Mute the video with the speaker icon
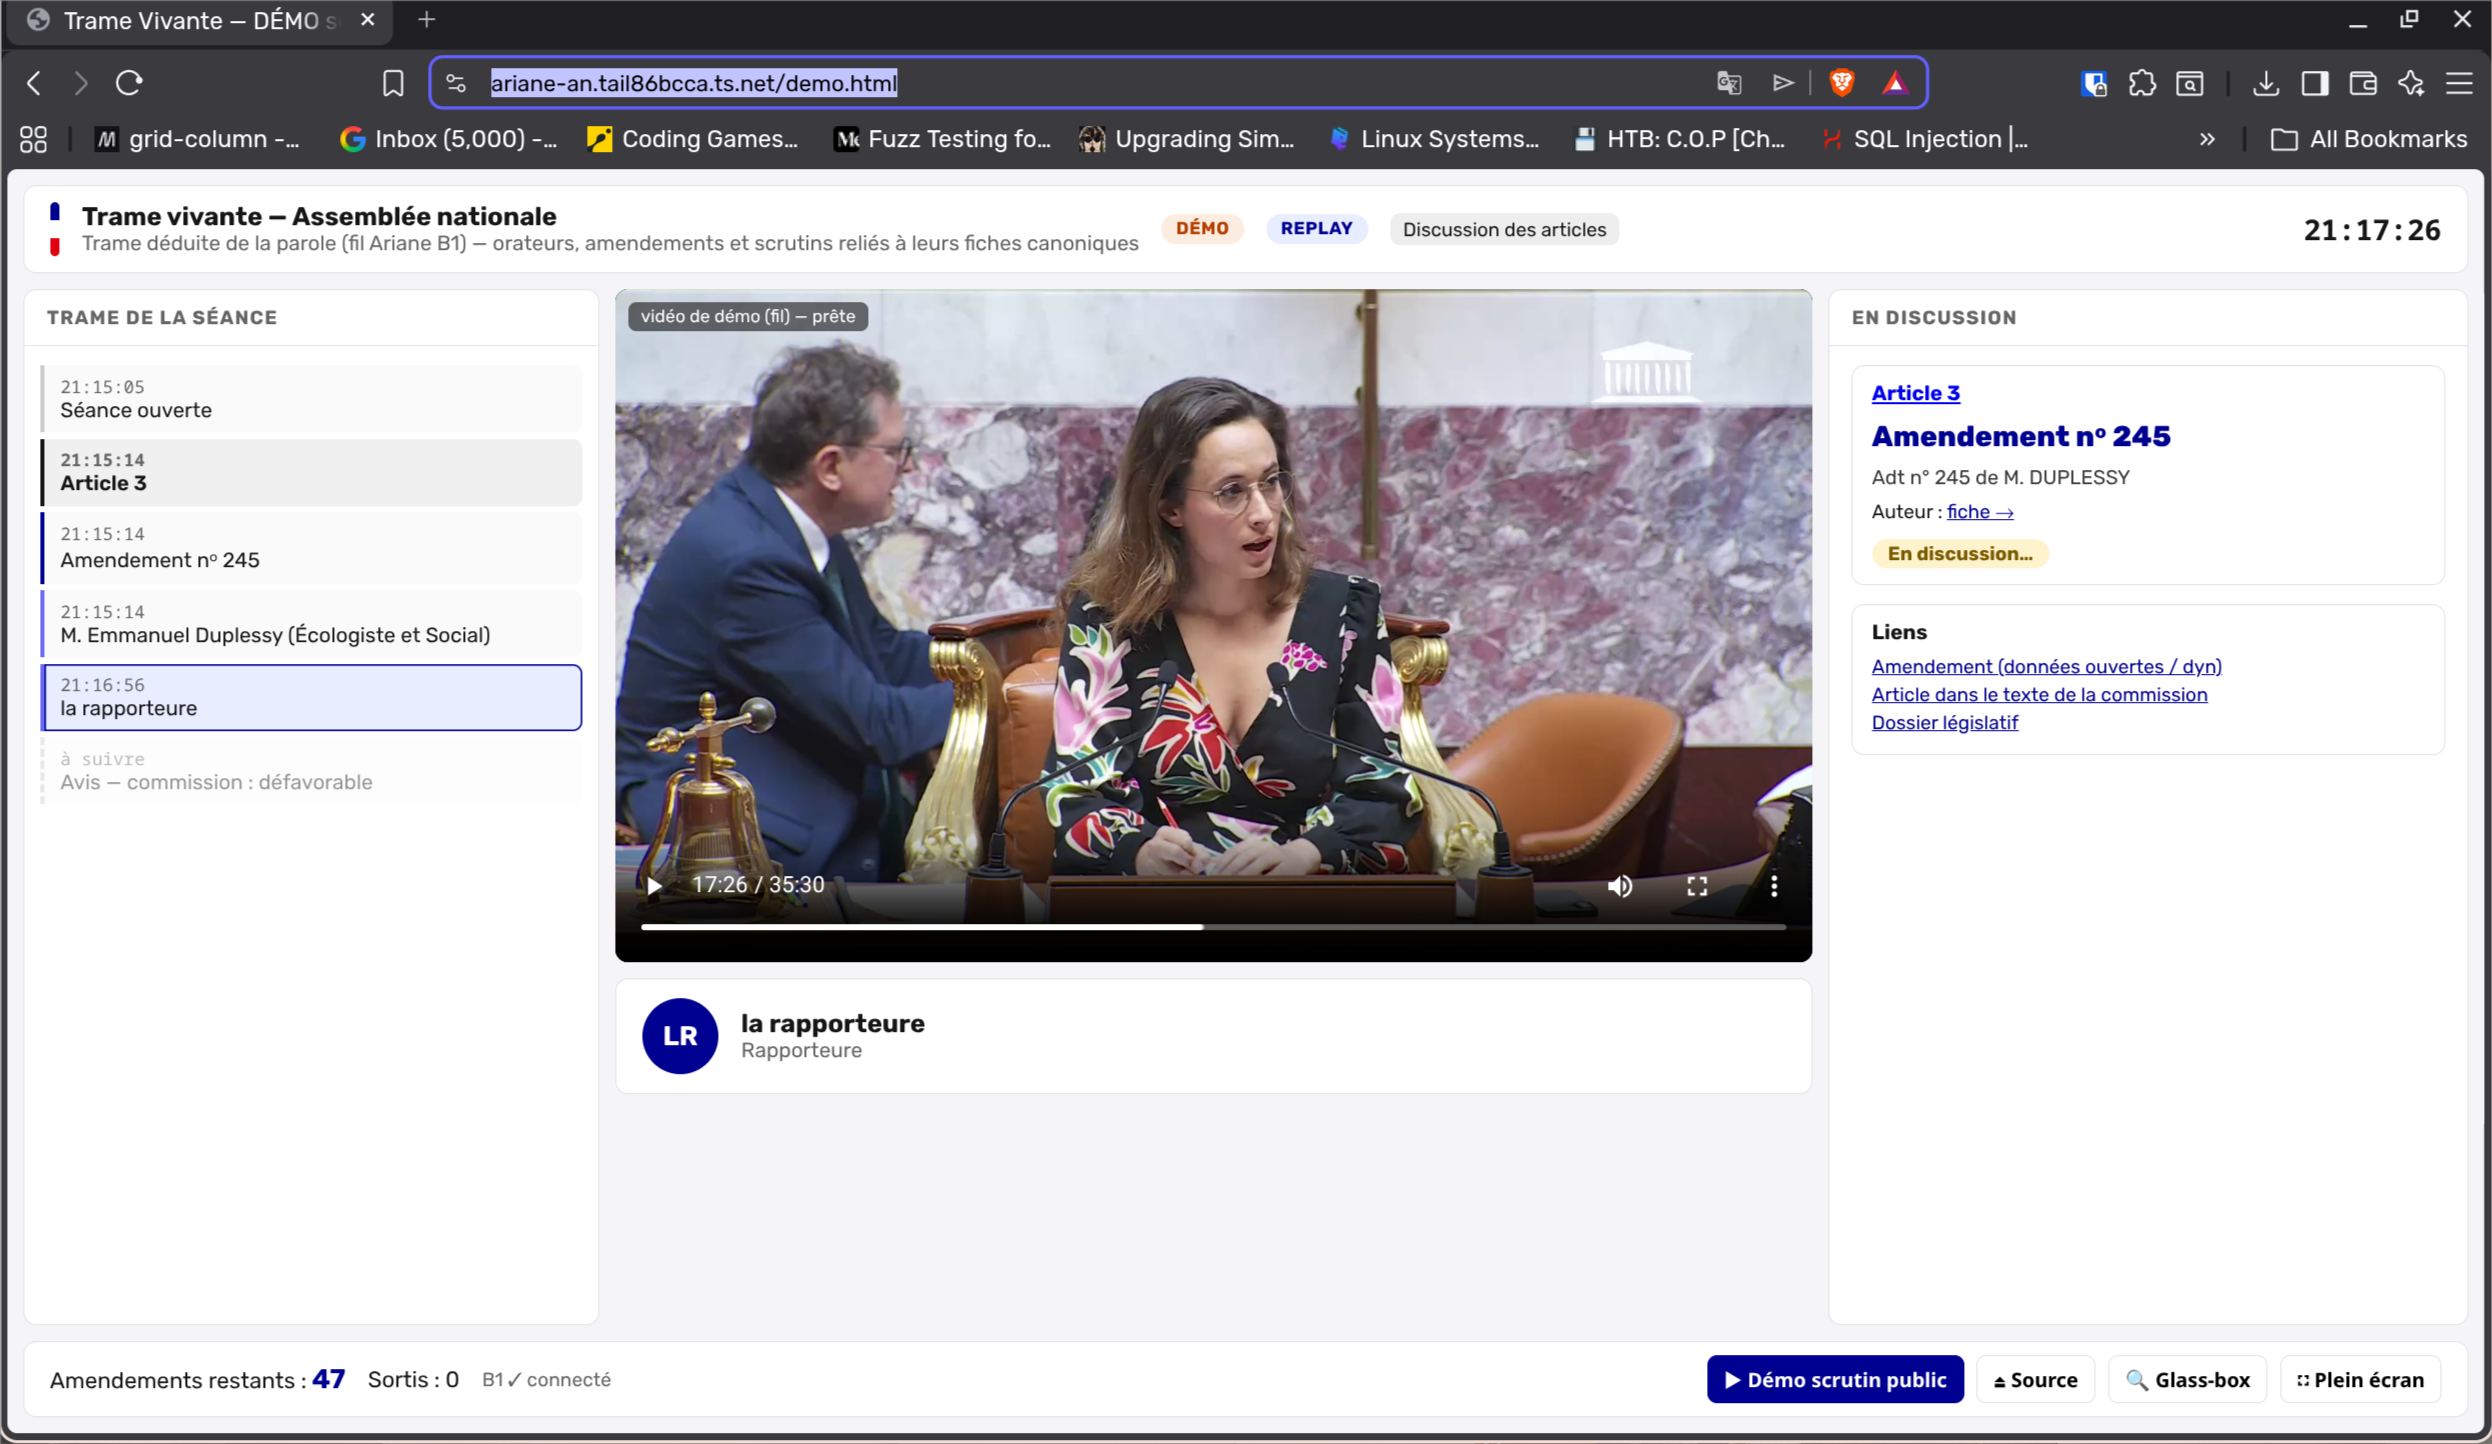The height and width of the screenshot is (1444, 2492). coord(1620,886)
